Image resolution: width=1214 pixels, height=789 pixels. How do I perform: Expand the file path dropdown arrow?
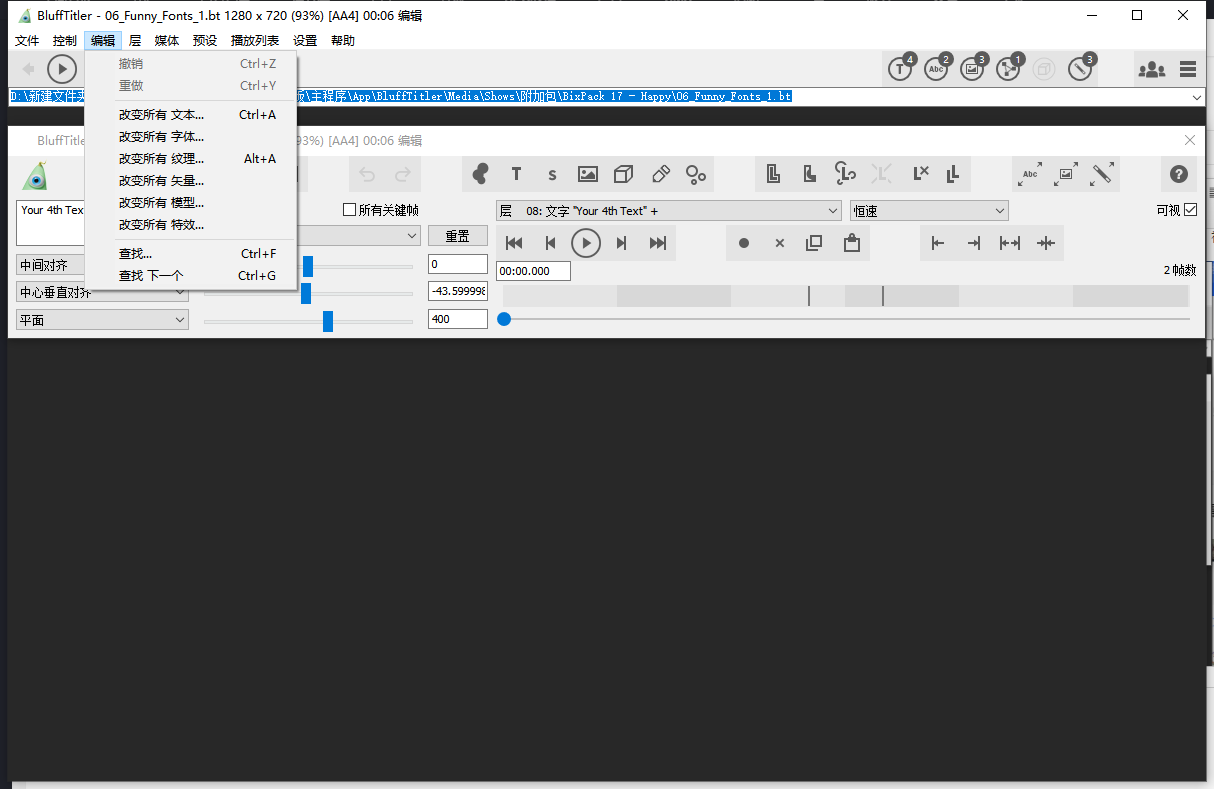tap(1197, 97)
